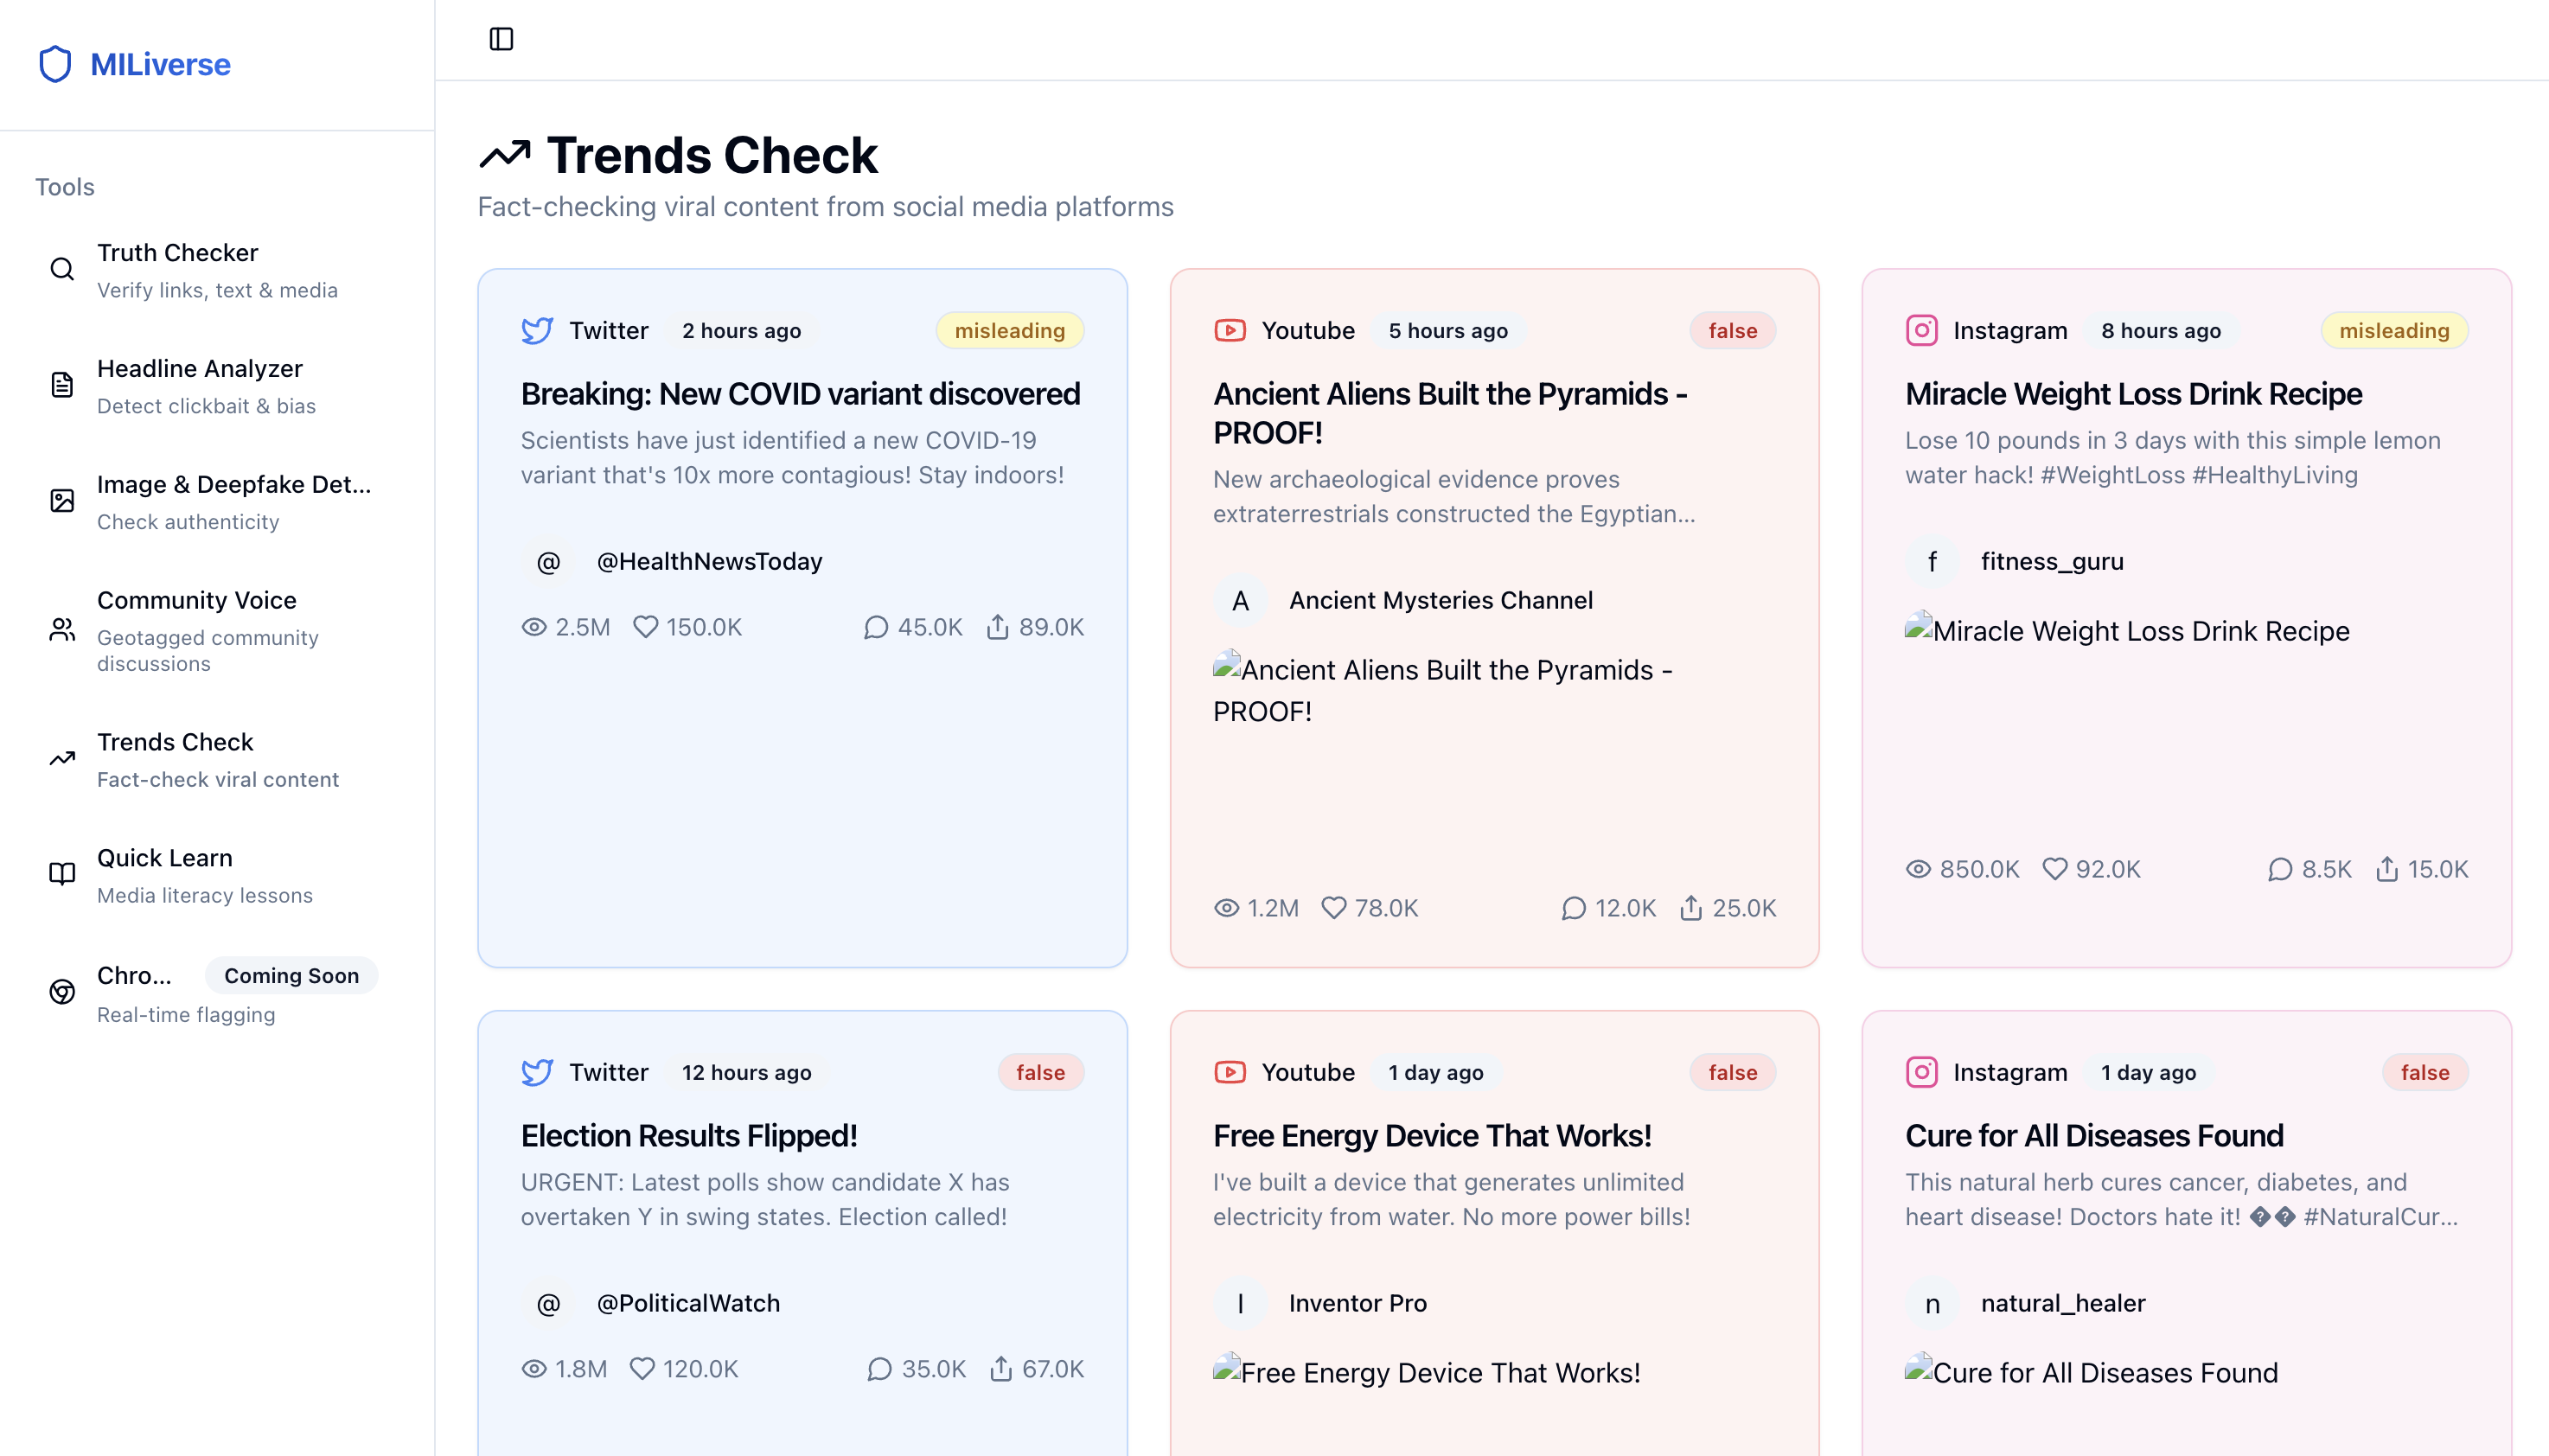Click the MILiverse brand link
Image resolution: width=2549 pixels, height=1456 pixels.
coord(160,64)
